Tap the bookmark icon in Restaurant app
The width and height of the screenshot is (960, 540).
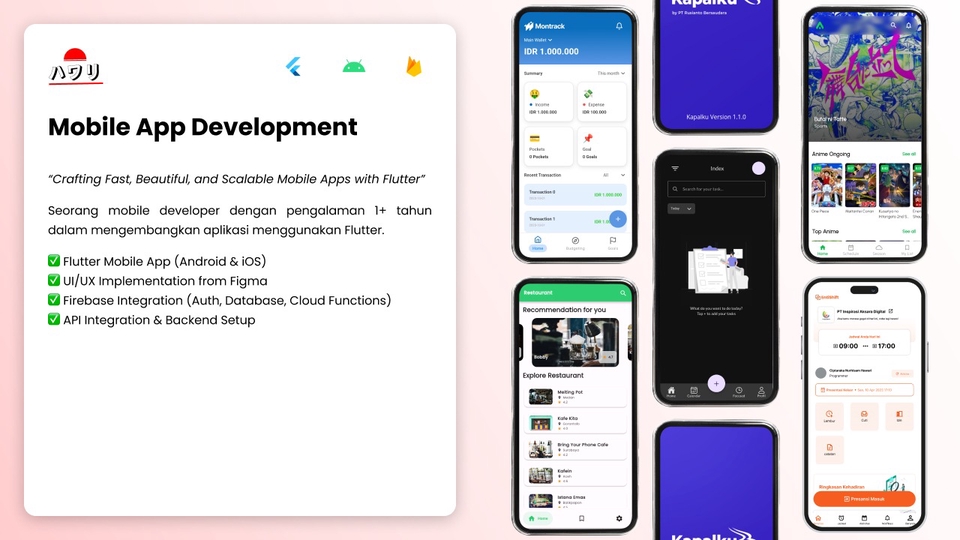(582, 519)
